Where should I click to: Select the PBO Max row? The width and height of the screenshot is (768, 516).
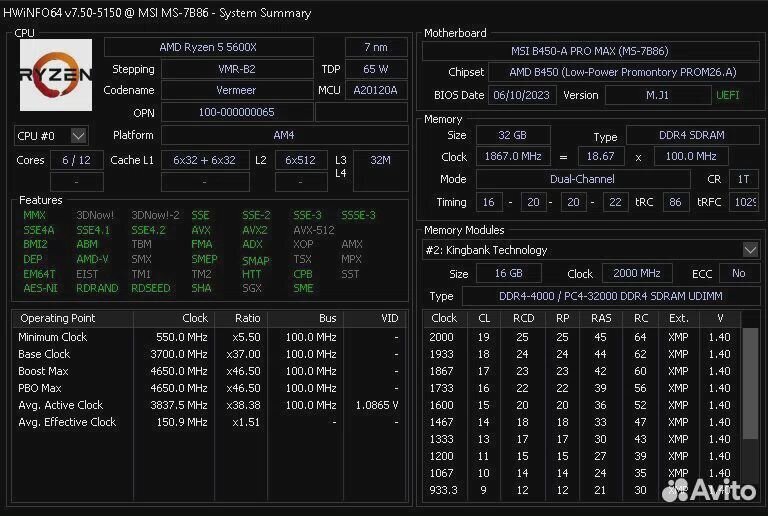209,388
